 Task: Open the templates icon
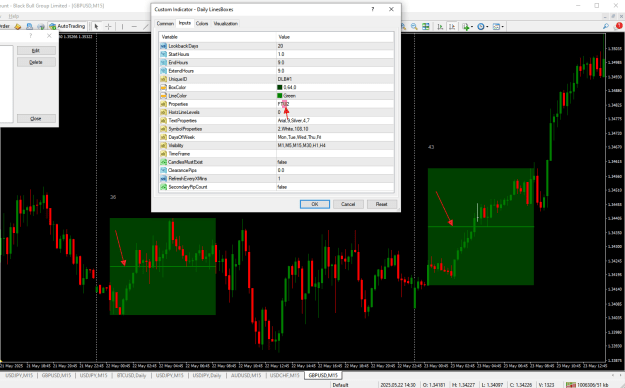(496, 26)
